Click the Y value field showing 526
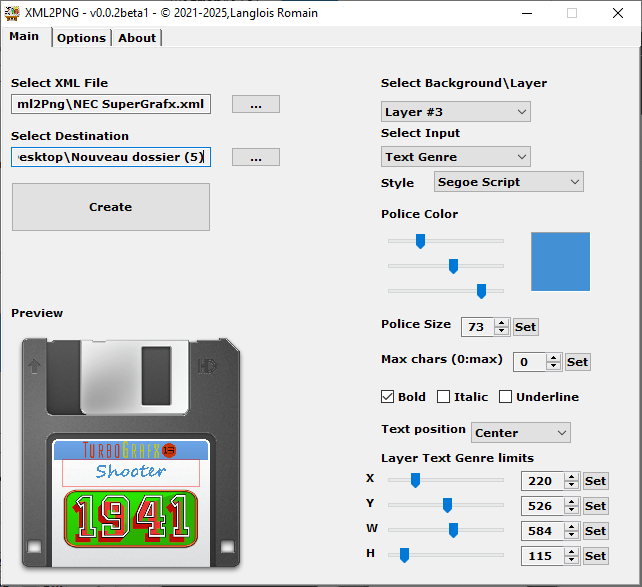 point(543,506)
